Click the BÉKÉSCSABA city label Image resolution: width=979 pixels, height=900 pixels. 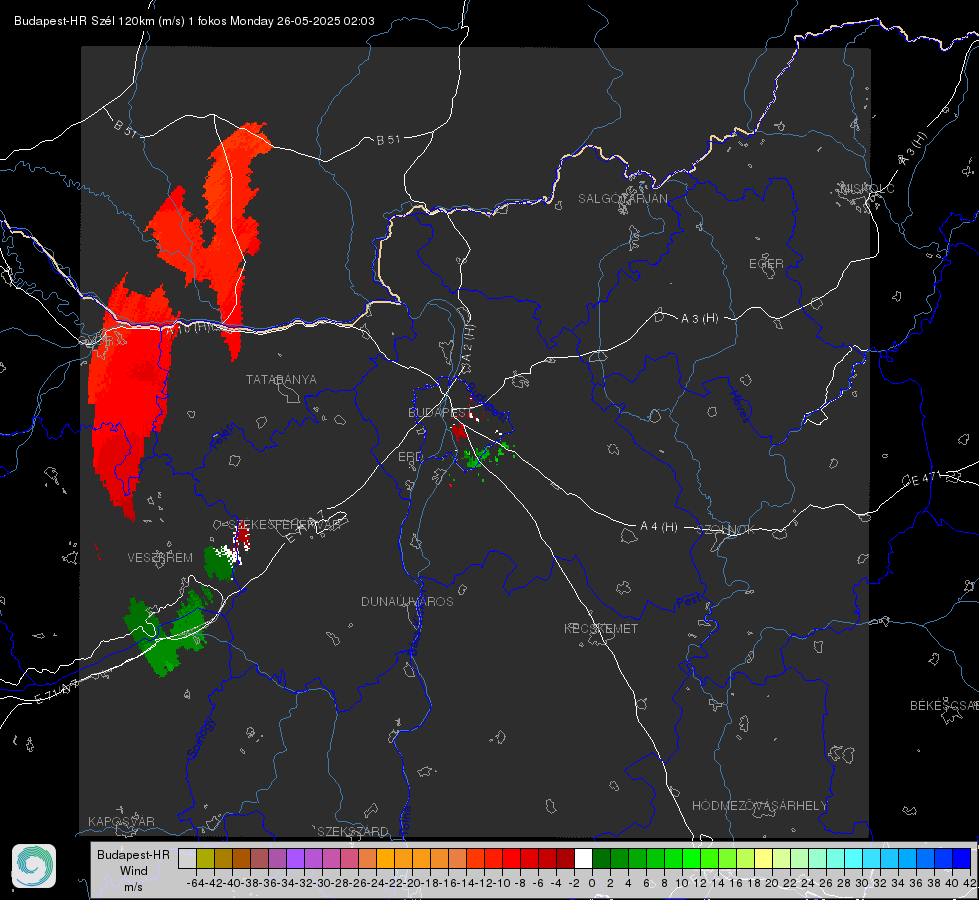(x=944, y=706)
